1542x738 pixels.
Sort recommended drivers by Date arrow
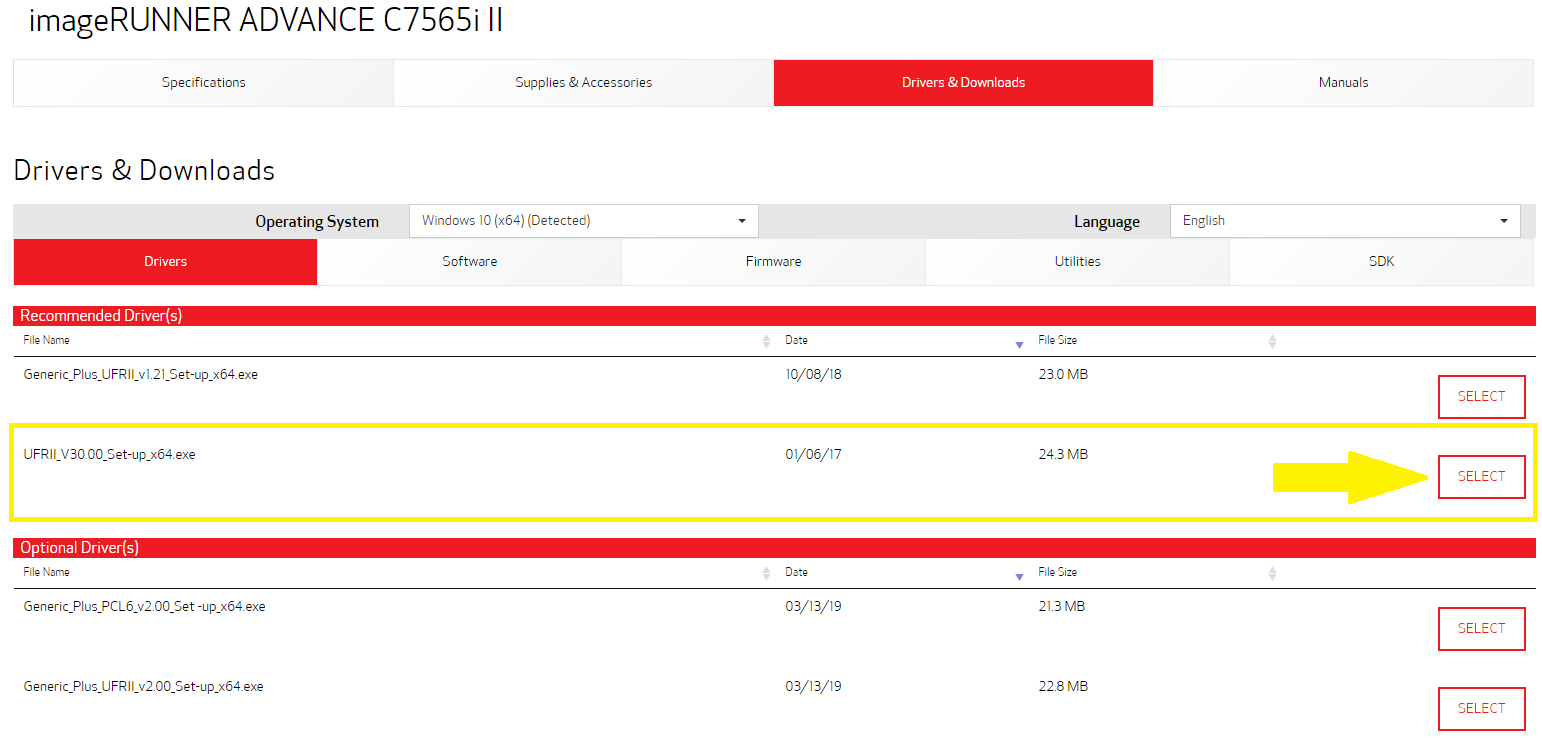[x=1019, y=344]
